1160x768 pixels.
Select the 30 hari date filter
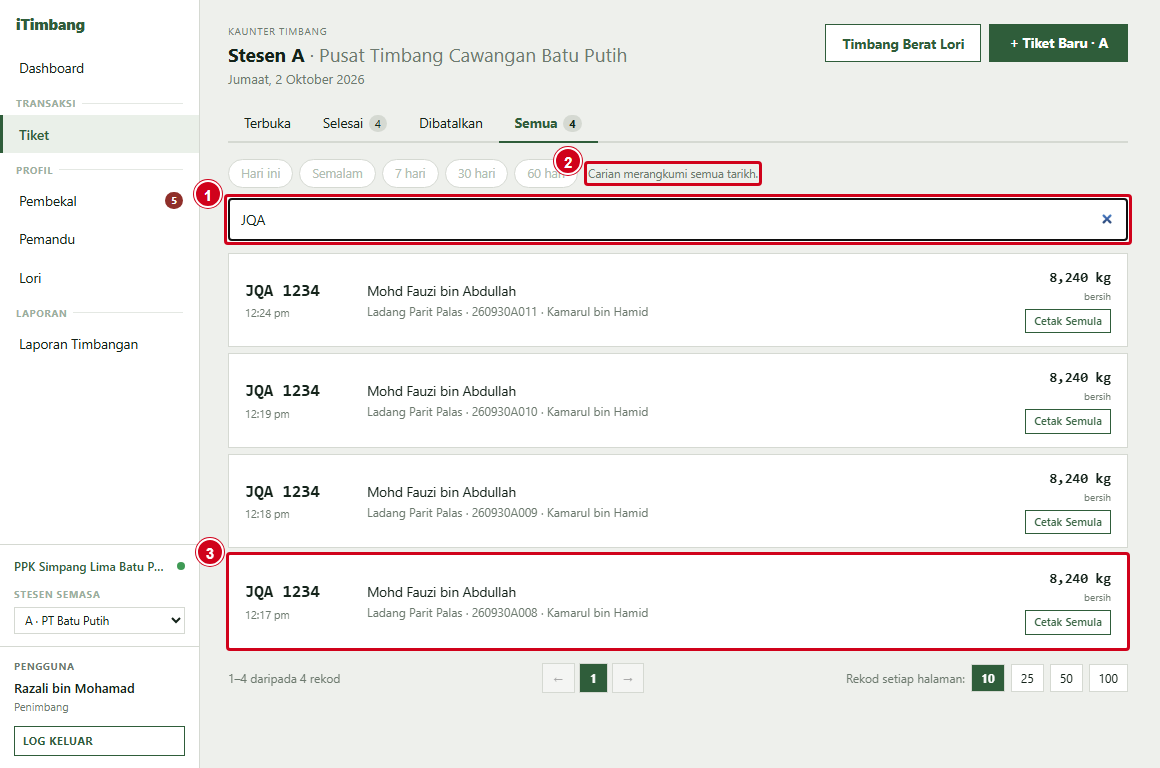pos(476,174)
